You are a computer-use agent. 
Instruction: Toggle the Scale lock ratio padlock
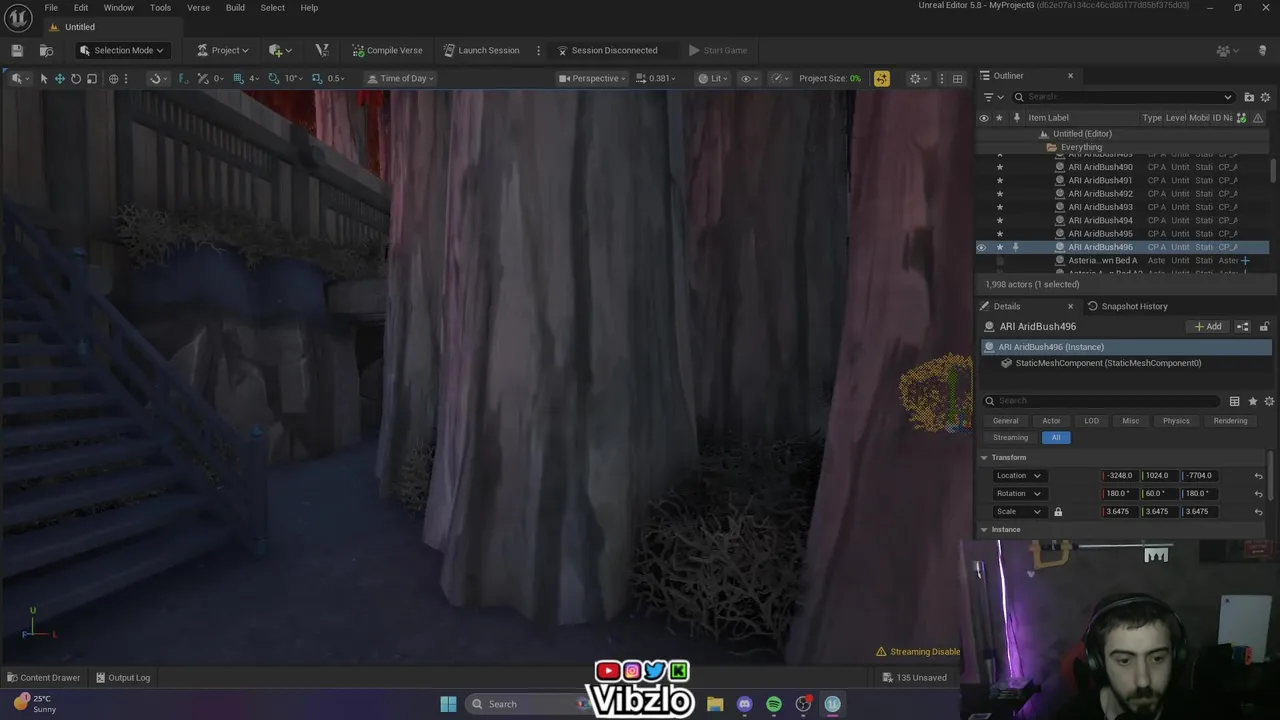point(1058,512)
